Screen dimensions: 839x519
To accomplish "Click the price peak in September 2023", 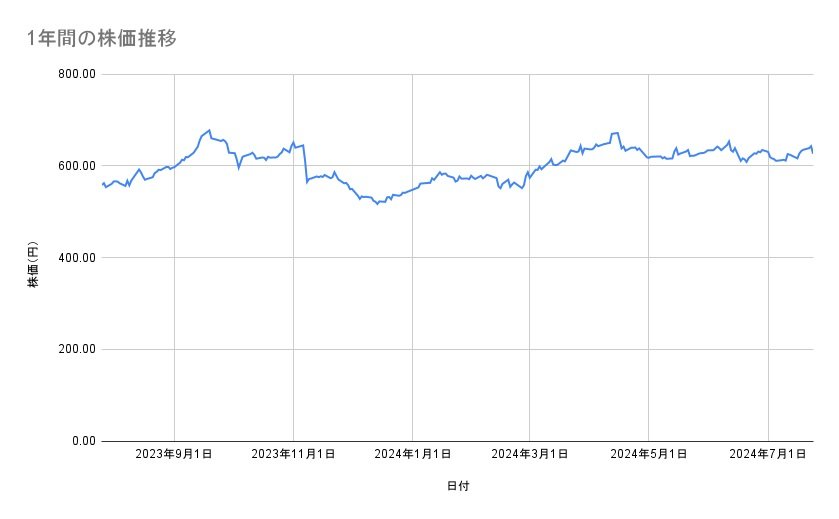I will click(209, 130).
